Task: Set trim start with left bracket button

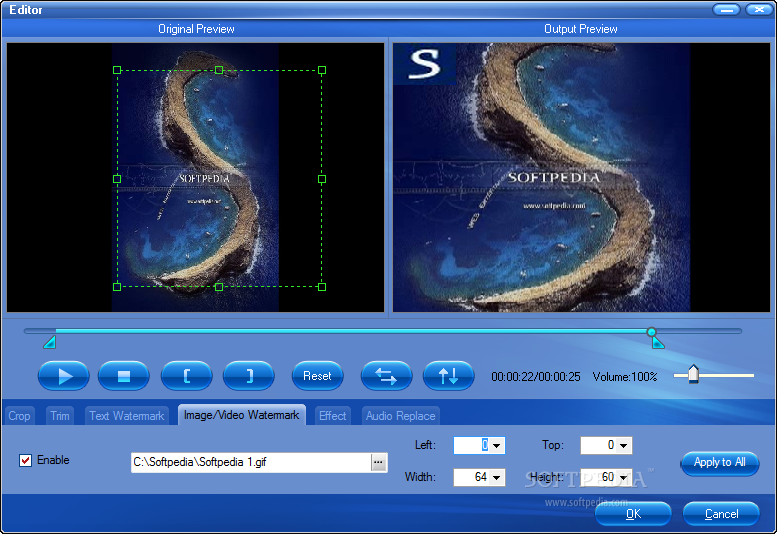Action: click(187, 376)
